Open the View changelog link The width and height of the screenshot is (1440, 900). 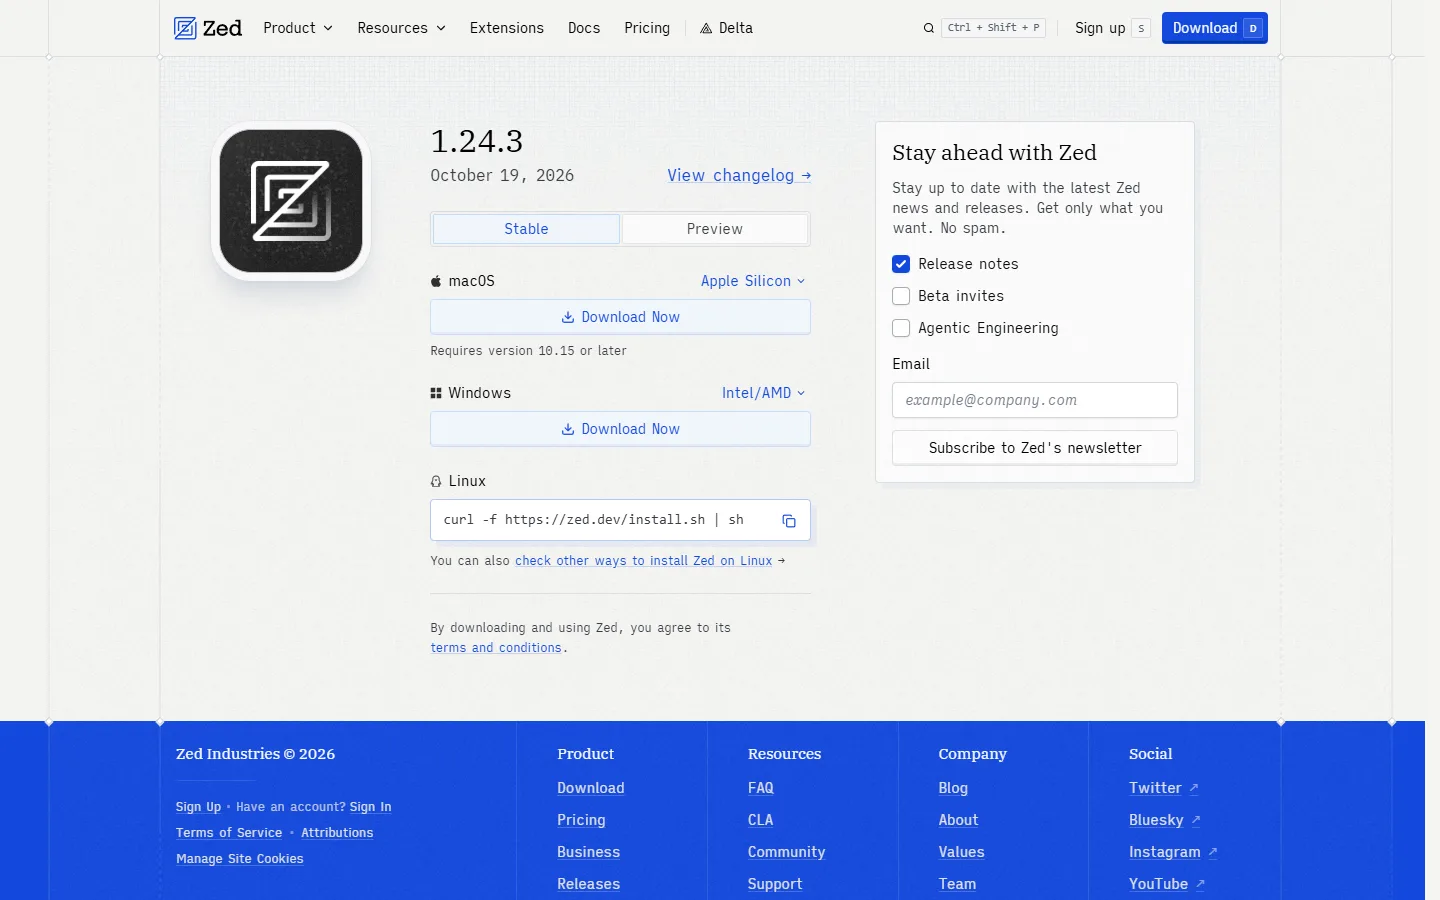click(739, 176)
